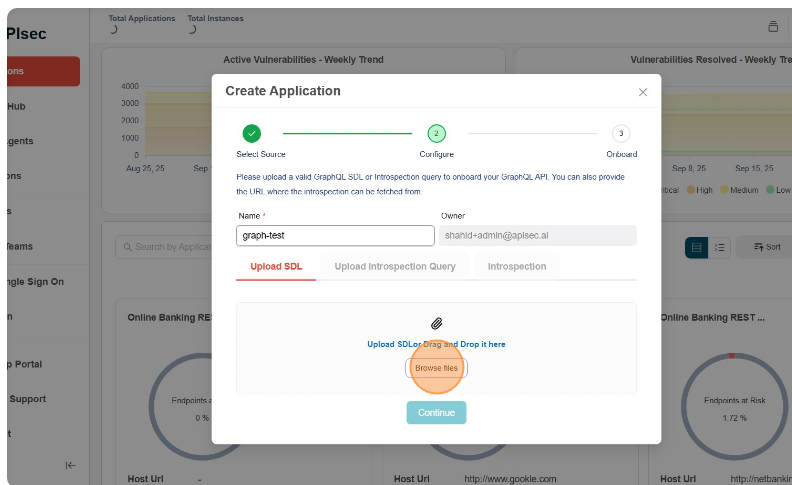The height and width of the screenshot is (485, 792).
Task: Open the Sort options
Action: 766,247
